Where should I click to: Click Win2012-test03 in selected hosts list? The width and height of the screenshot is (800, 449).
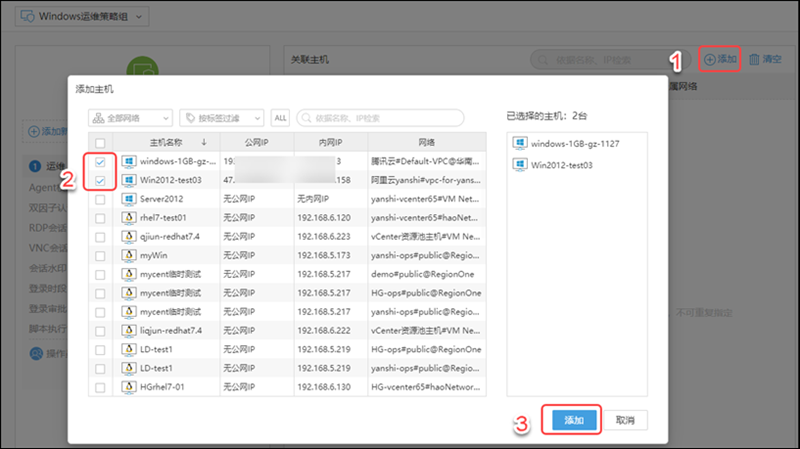[x=562, y=165]
